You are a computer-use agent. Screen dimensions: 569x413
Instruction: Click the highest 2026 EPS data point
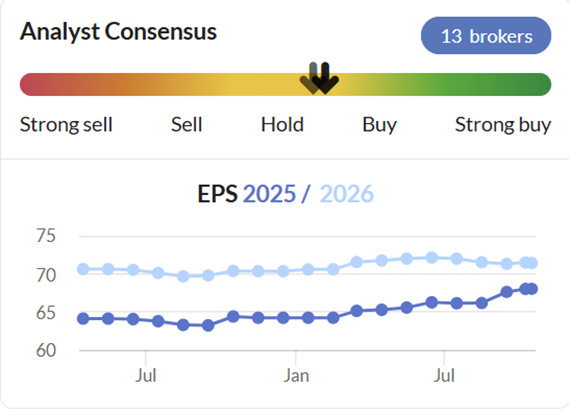[x=431, y=258]
